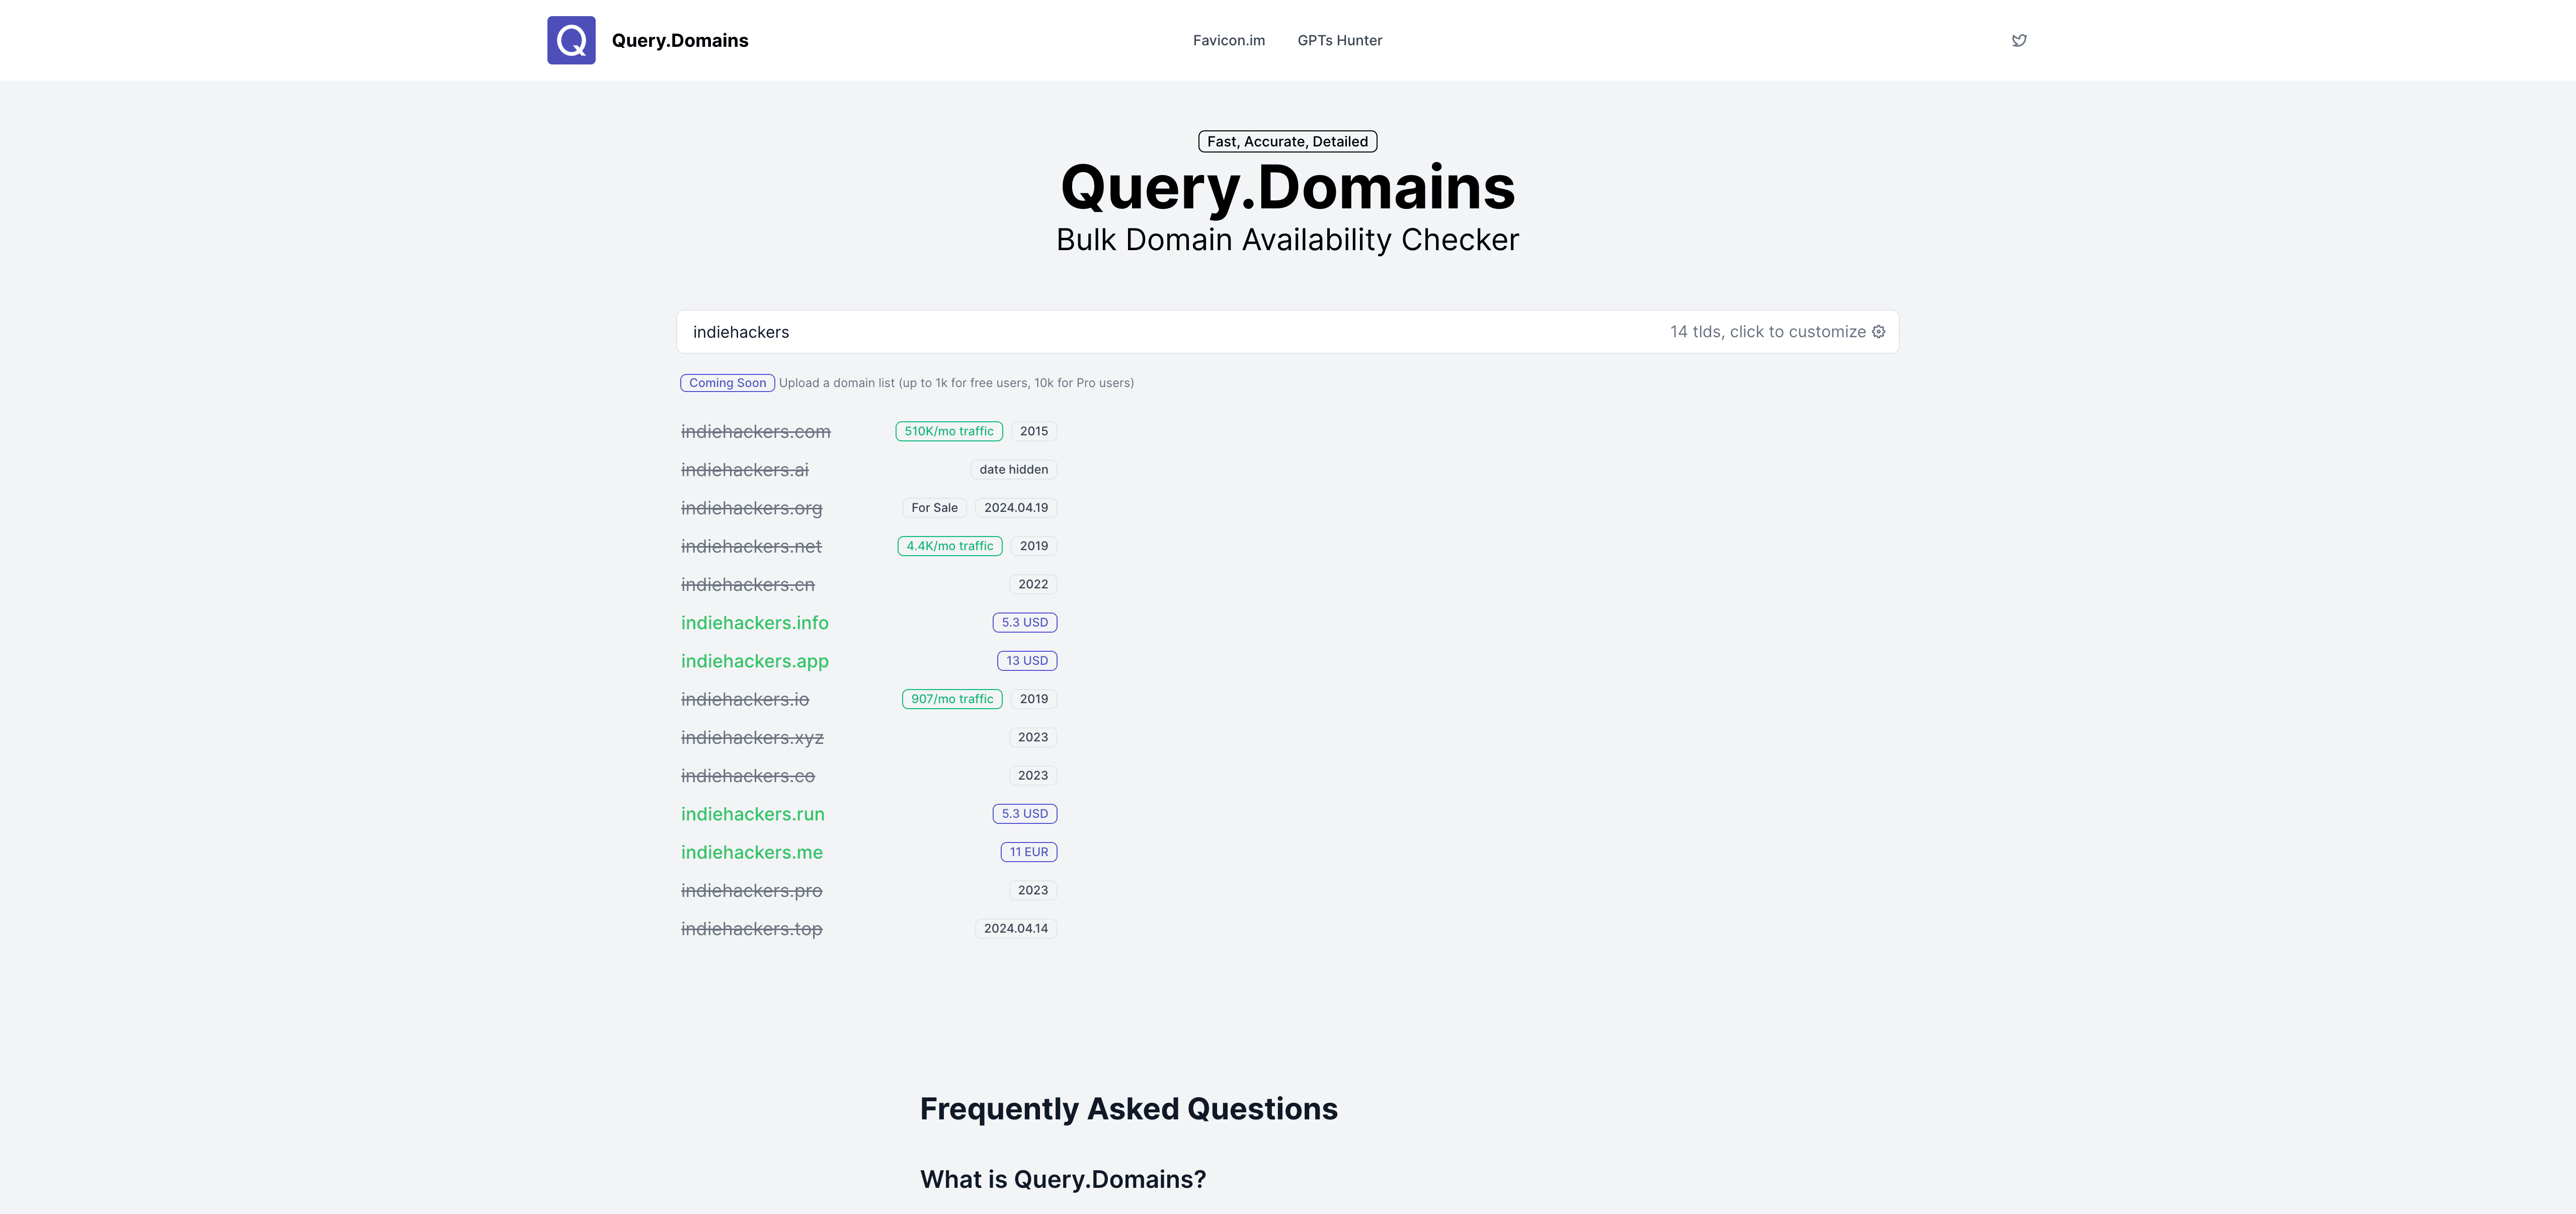
Task: Click the 'Fast, Accurate, Detailed' tagline badge
Action: (x=1287, y=141)
